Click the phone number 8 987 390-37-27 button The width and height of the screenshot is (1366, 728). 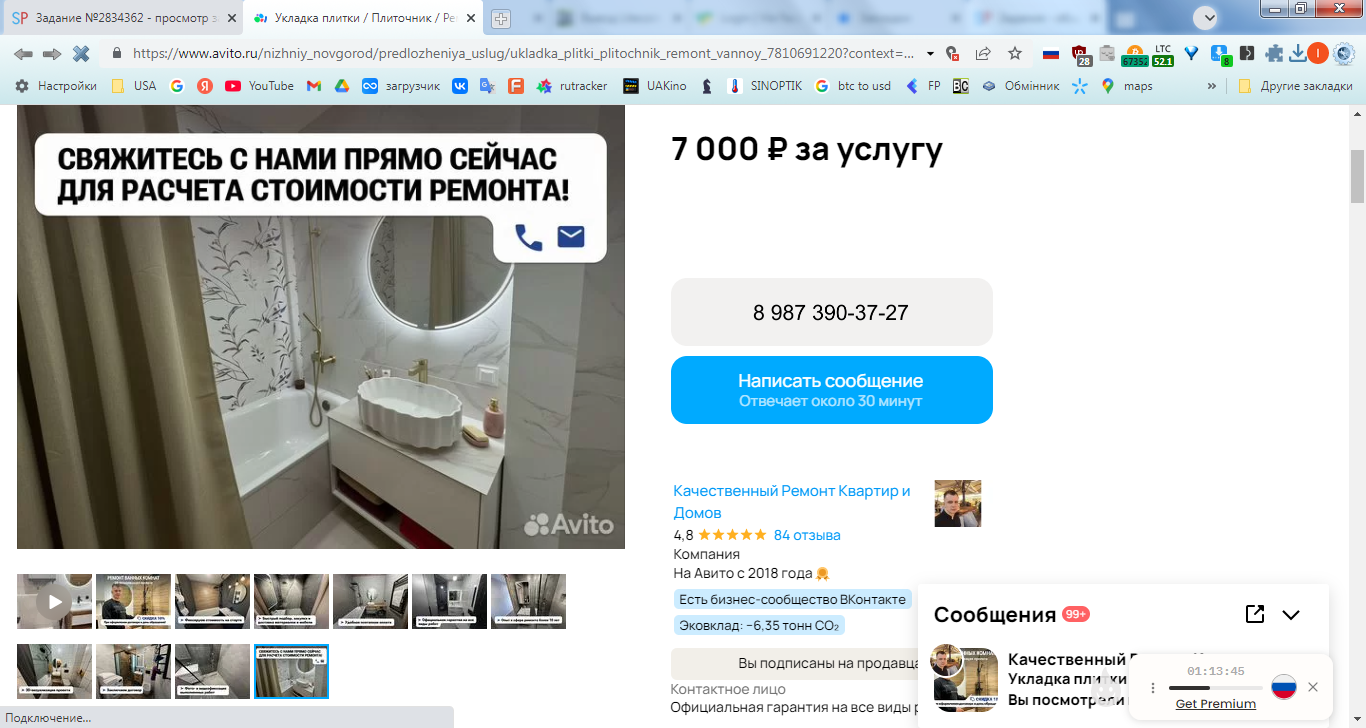coord(831,312)
